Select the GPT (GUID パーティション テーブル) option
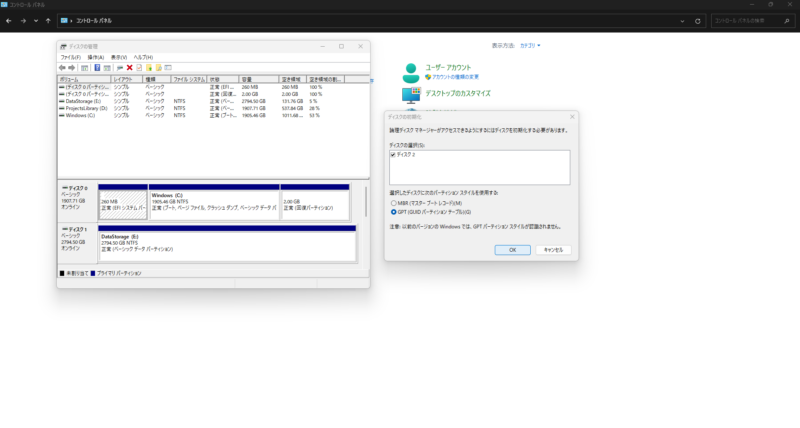 (x=393, y=212)
